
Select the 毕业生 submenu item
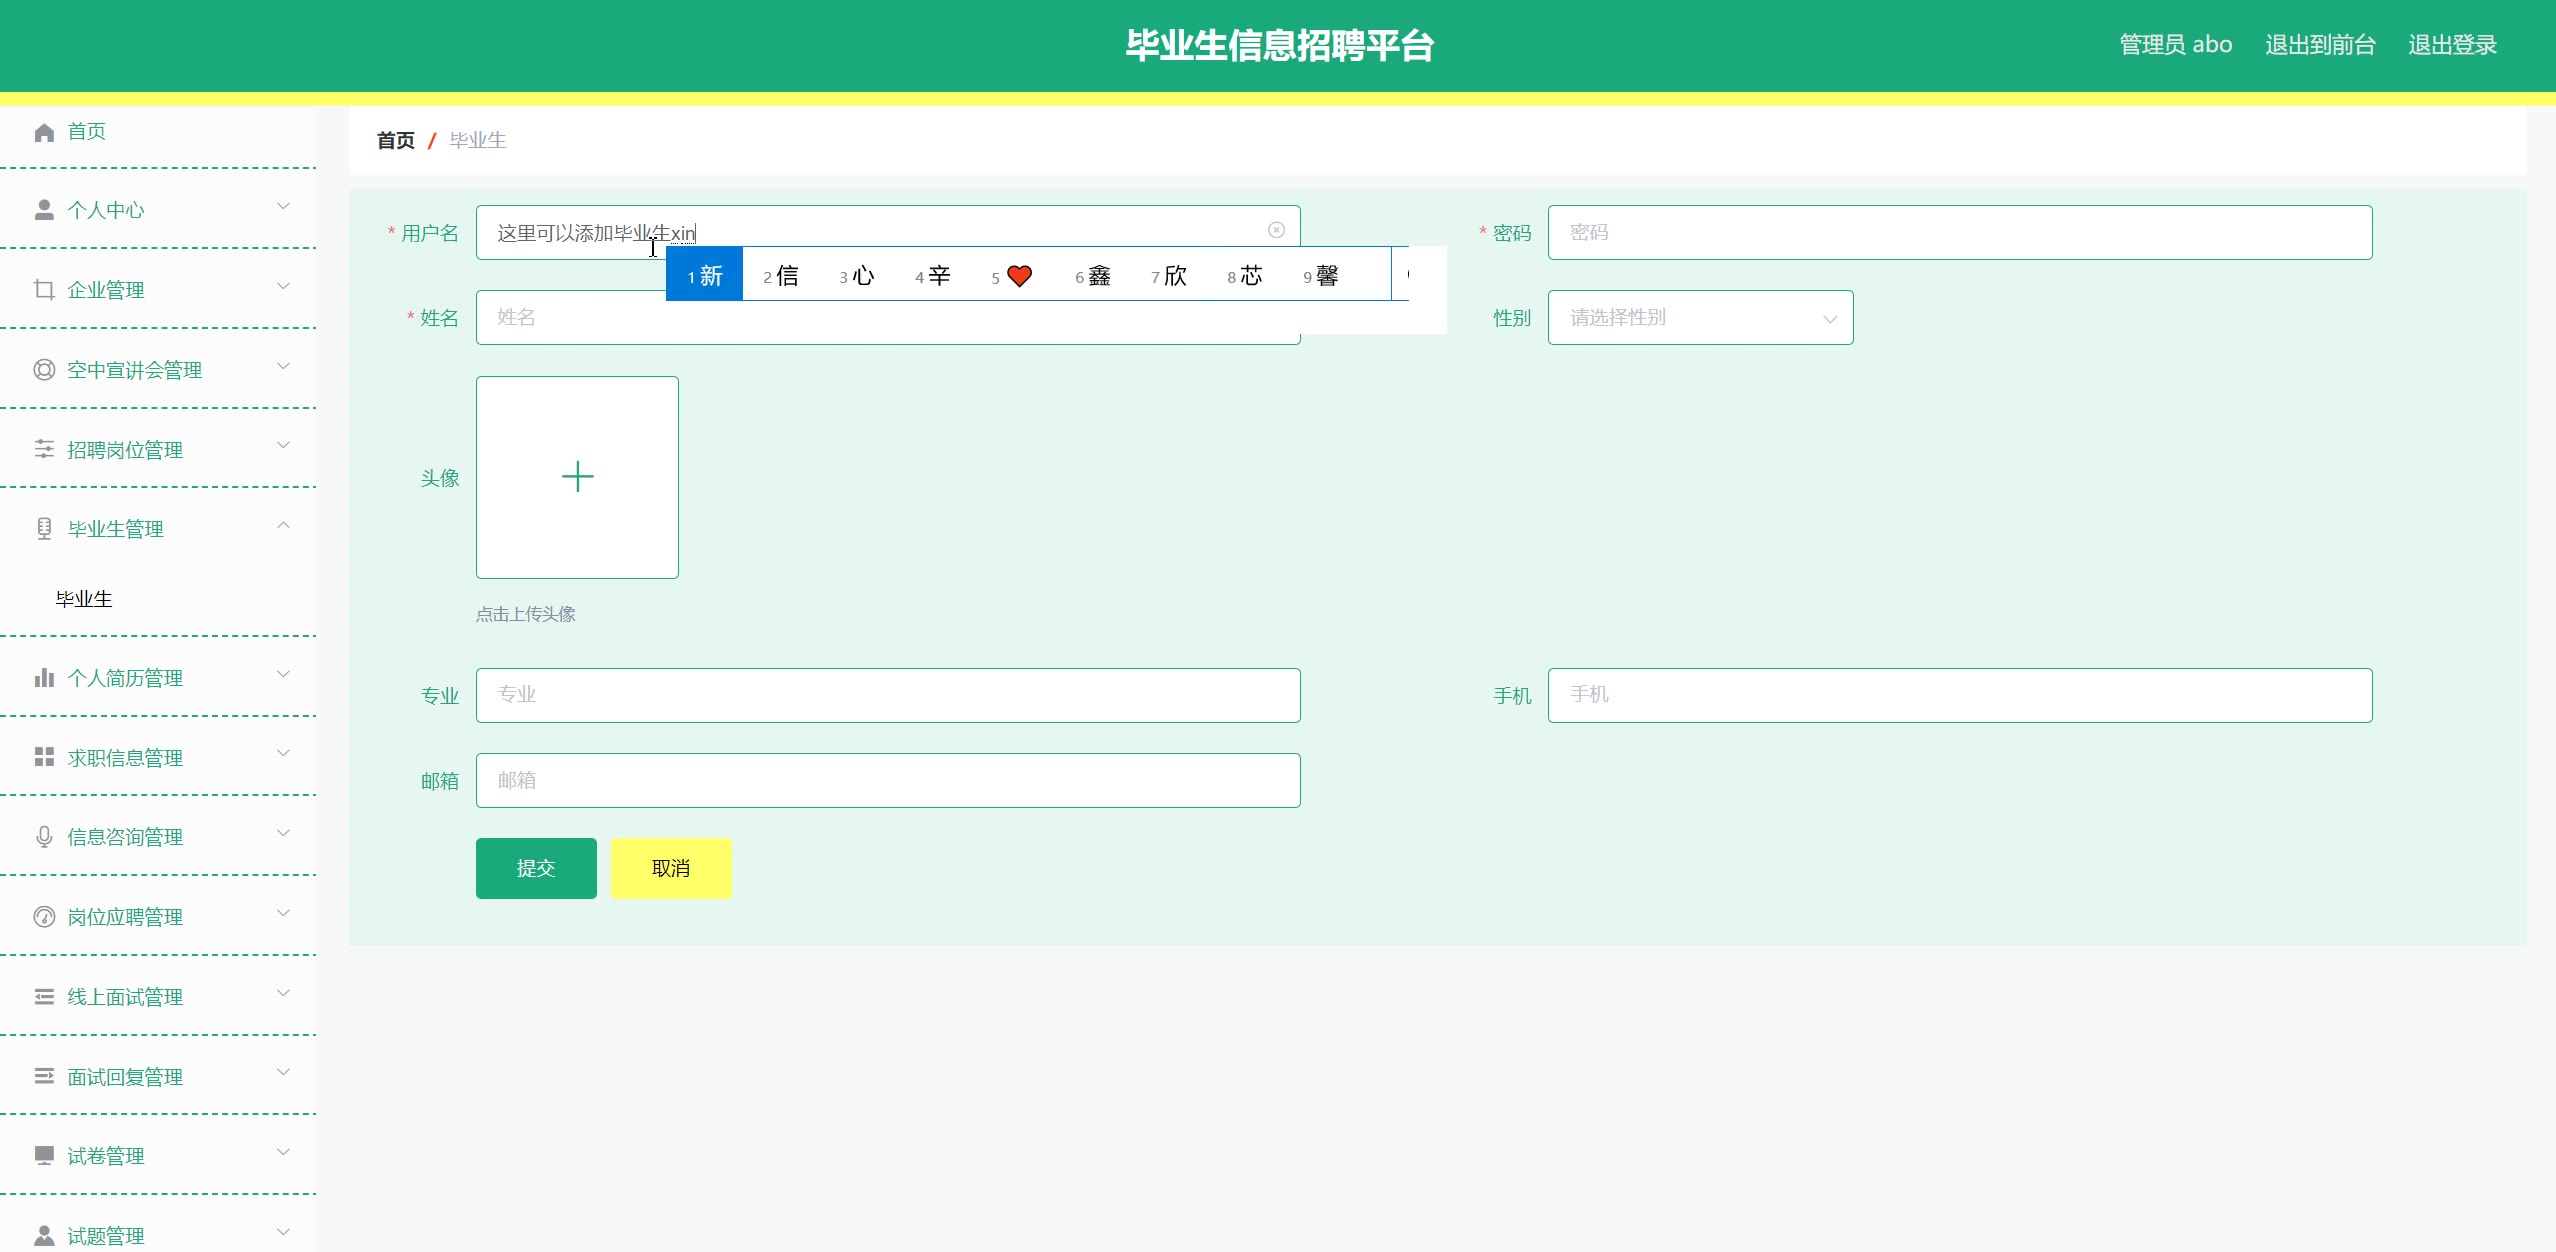(x=84, y=599)
